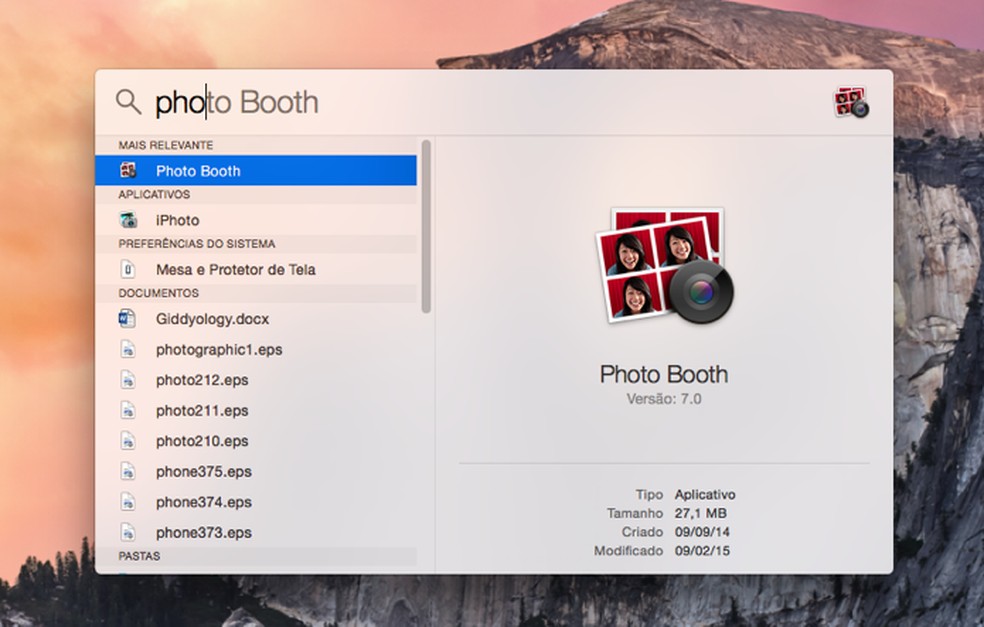Image resolution: width=984 pixels, height=627 pixels.
Task: Click the file icon beside photo210.eps
Action: (128, 441)
